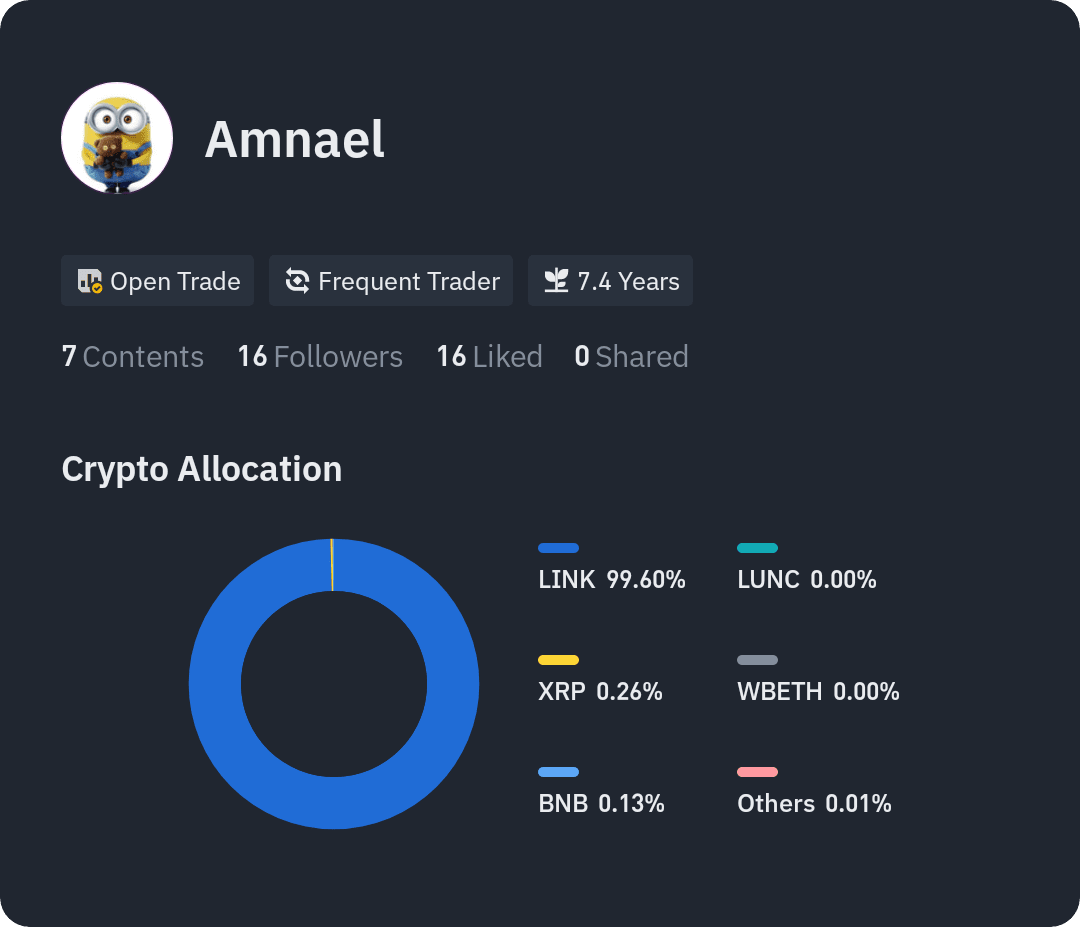1080x927 pixels.
Task: Click the Crypto Allocation heading
Action: tap(202, 469)
